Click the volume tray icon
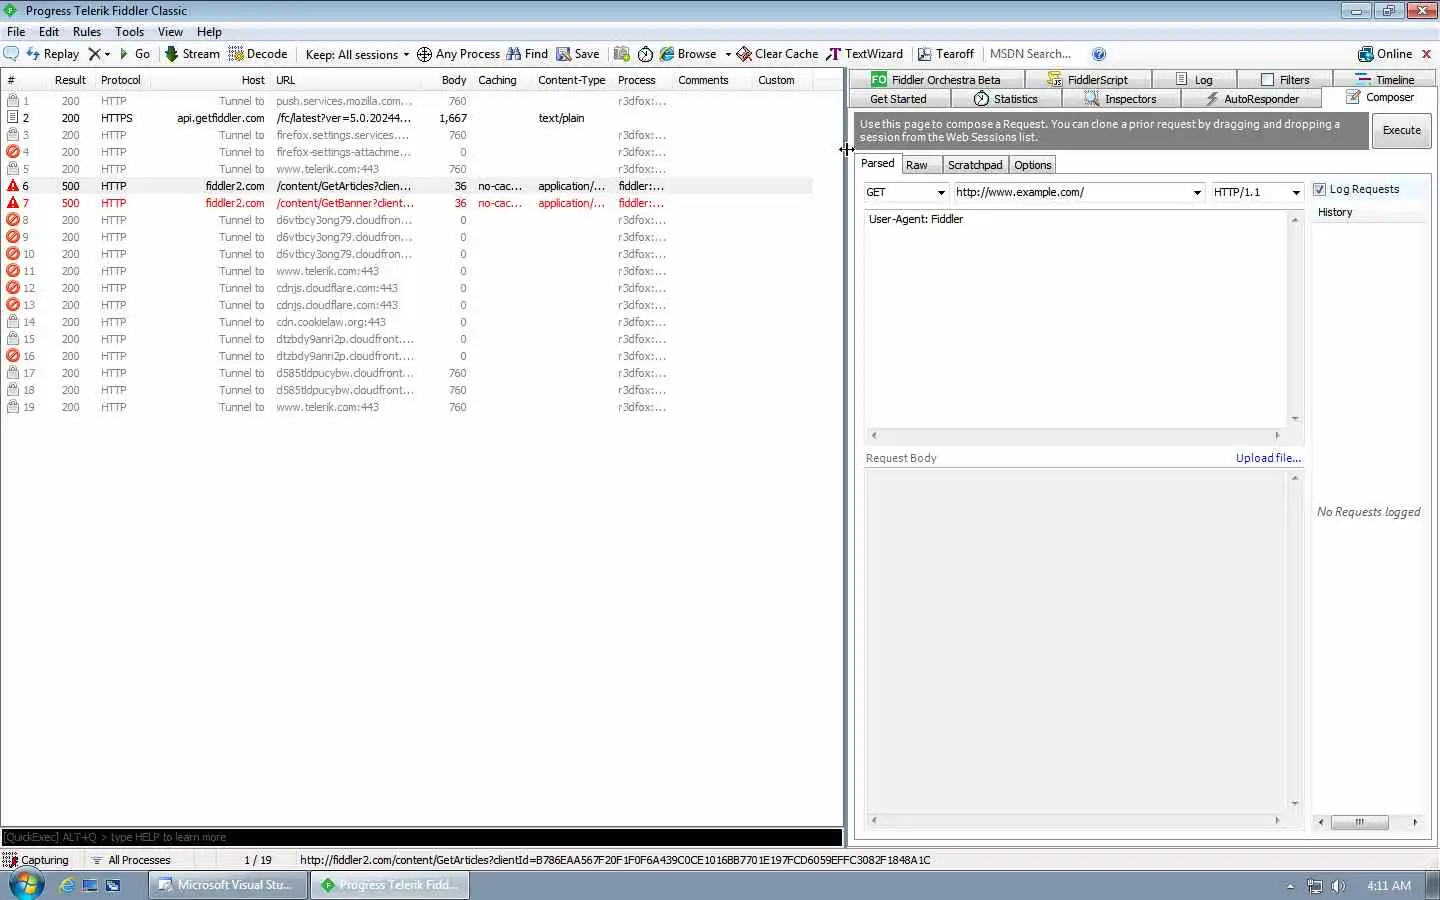Screen dimensions: 1440x900 tap(1338, 886)
